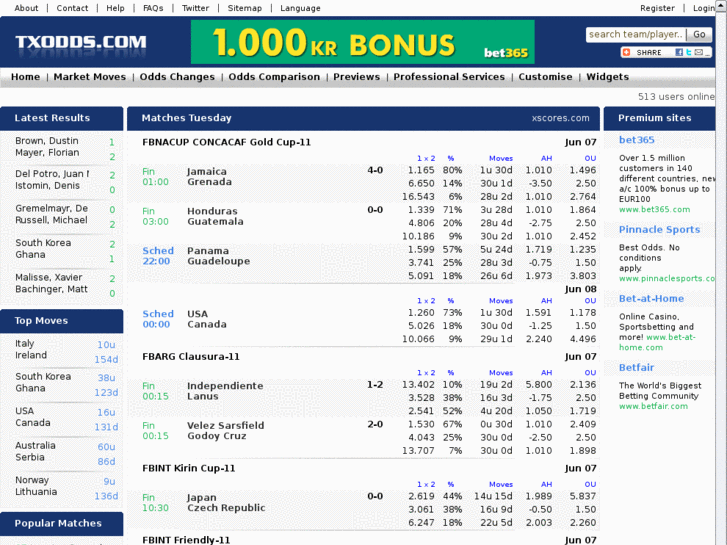Open Italy vs Ireland top move
This screenshot has width=727, height=545.
[31, 349]
